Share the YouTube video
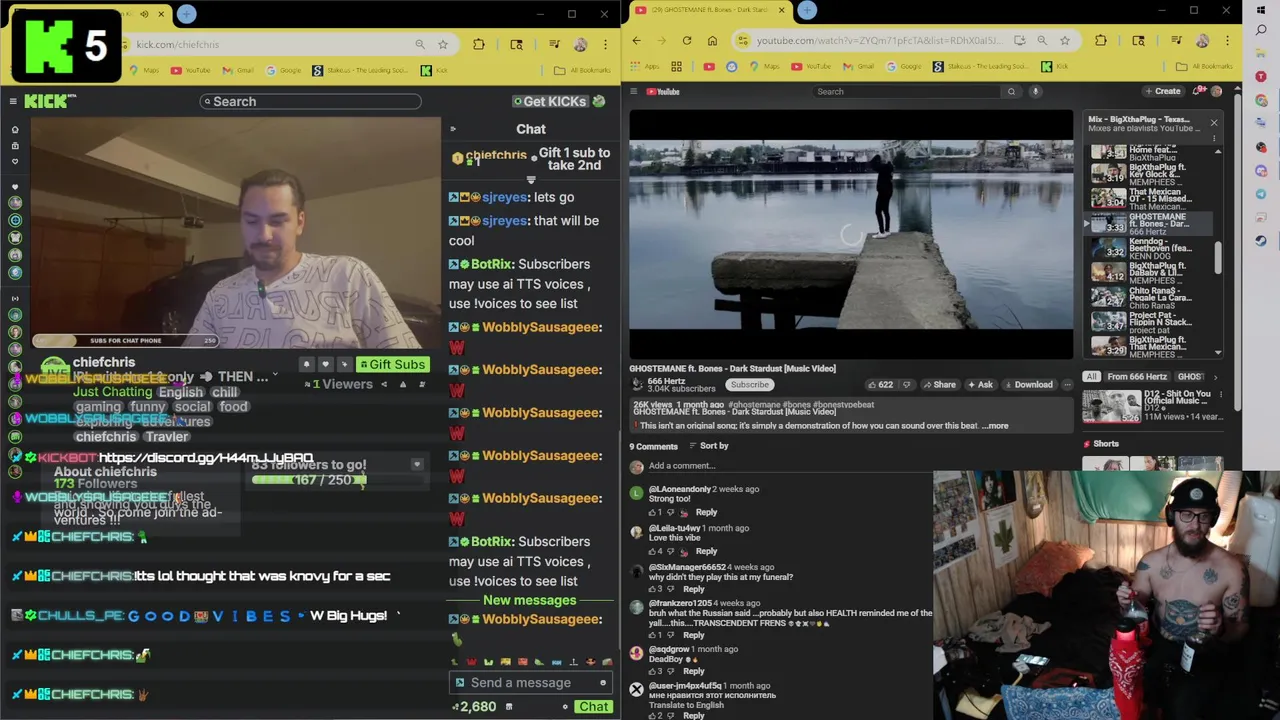The height and width of the screenshot is (720, 1280). click(939, 384)
